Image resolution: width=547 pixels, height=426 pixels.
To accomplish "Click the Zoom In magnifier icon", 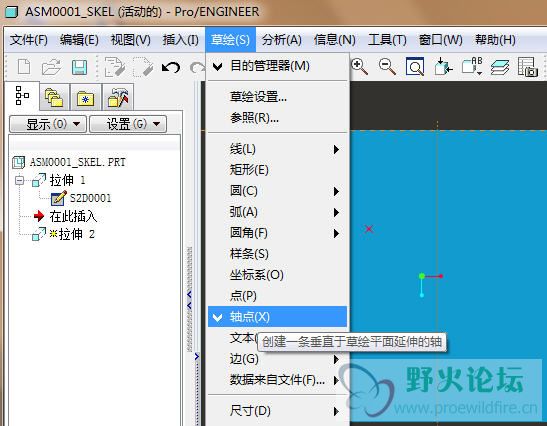I will [359, 66].
